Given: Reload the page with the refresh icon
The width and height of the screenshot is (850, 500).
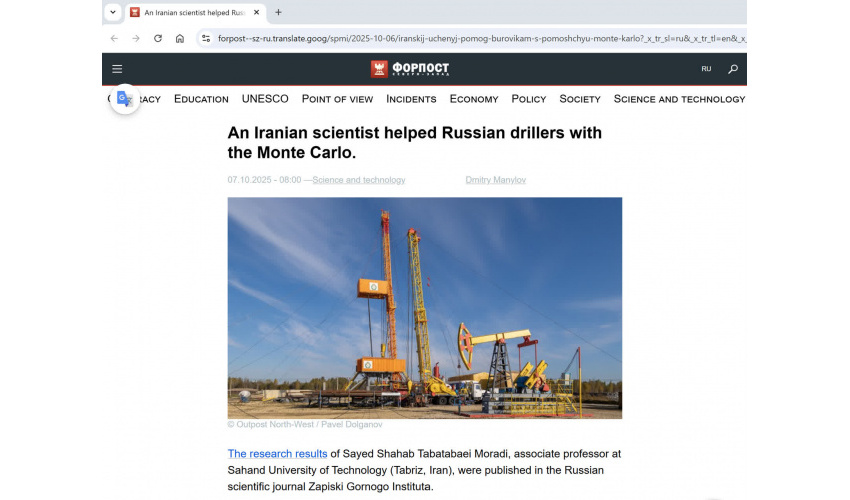Looking at the screenshot, I should [x=158, y=39].
